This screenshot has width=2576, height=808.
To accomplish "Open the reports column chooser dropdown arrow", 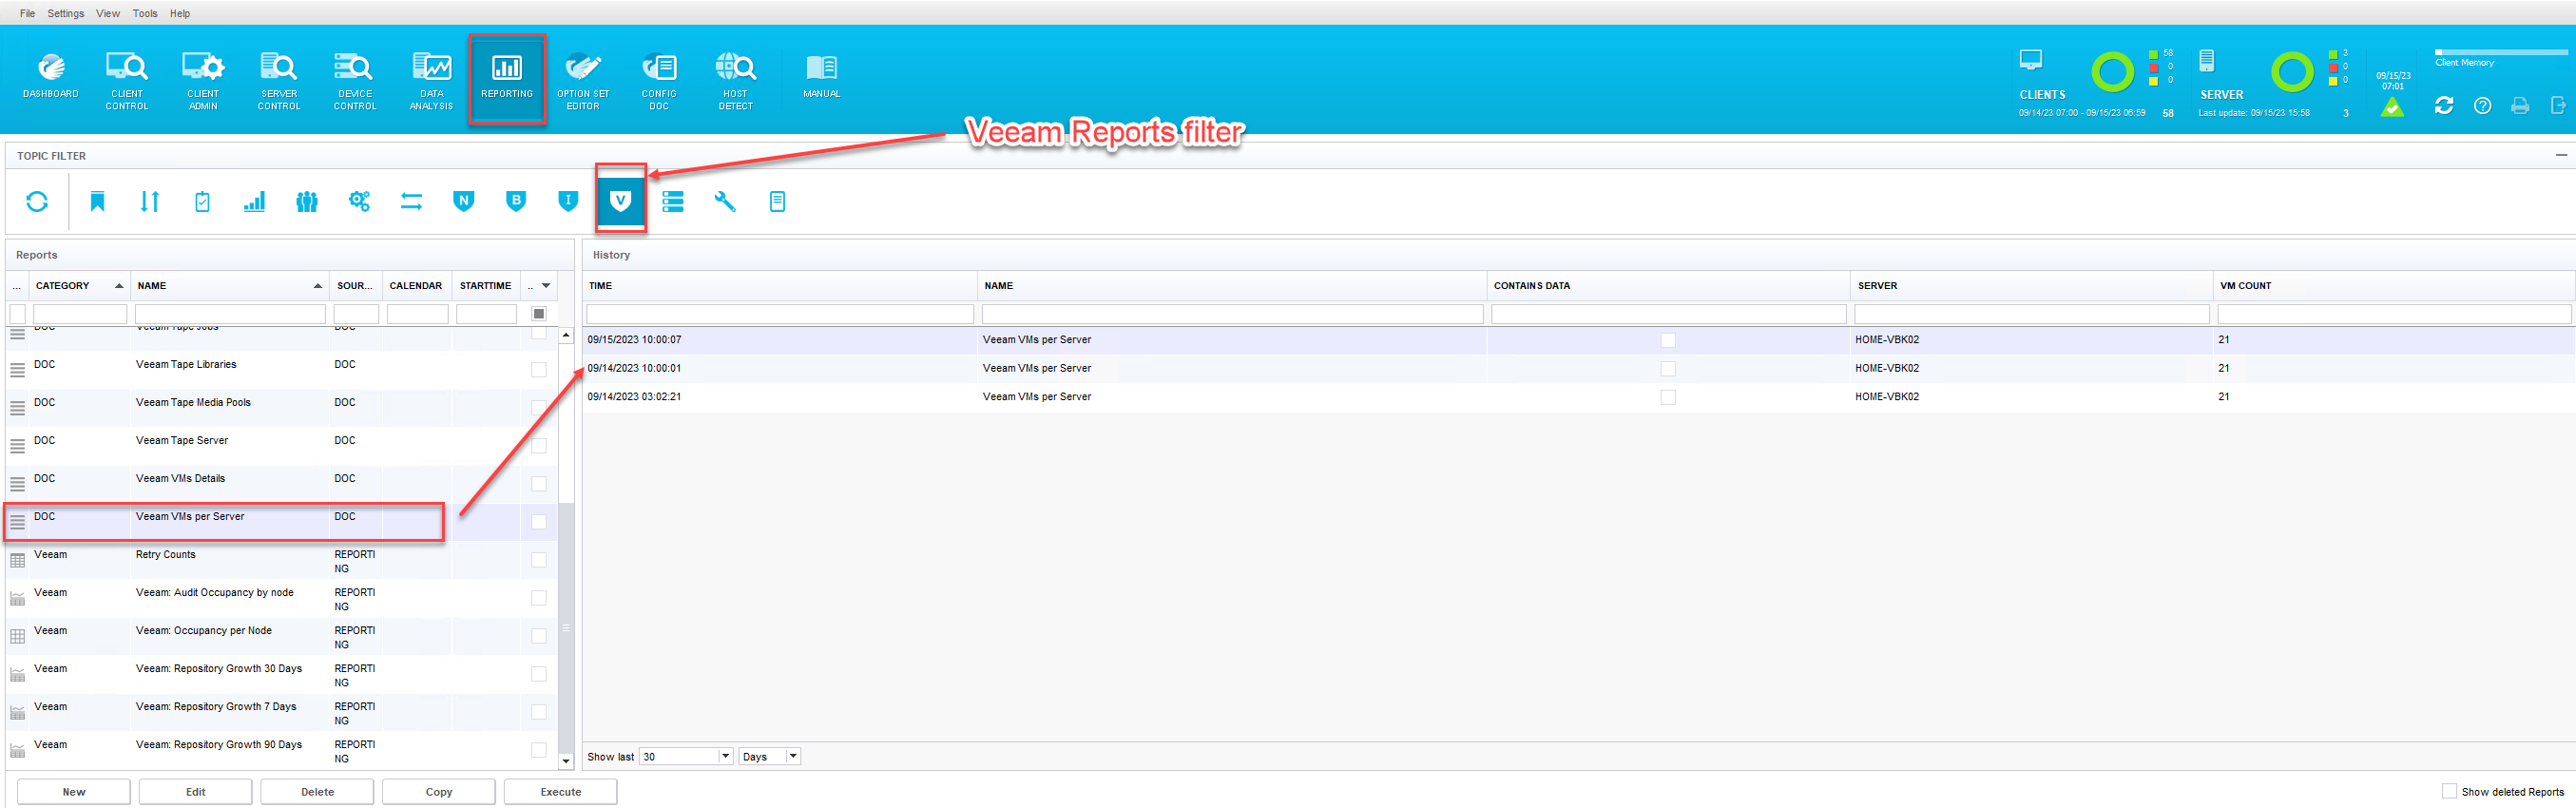I will coord(546,286).
